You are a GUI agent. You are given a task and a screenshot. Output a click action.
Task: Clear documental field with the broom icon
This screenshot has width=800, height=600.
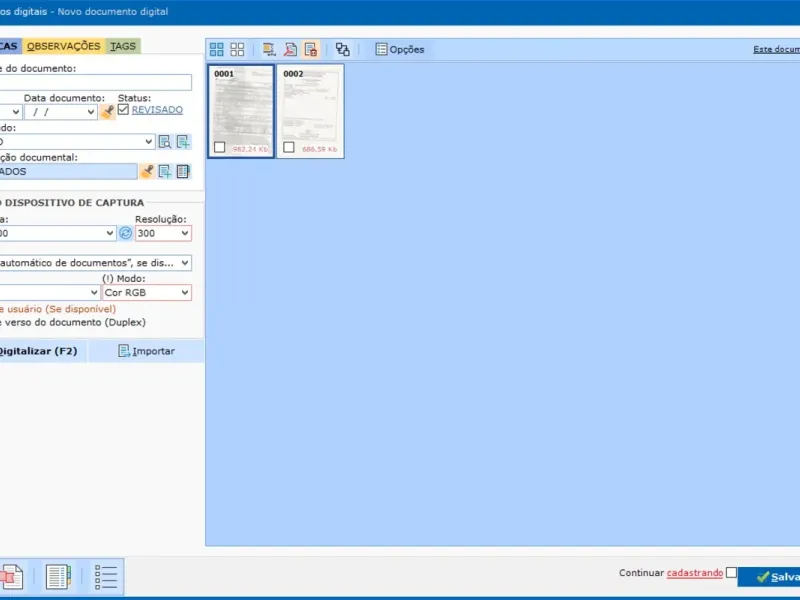click(147, 171)
